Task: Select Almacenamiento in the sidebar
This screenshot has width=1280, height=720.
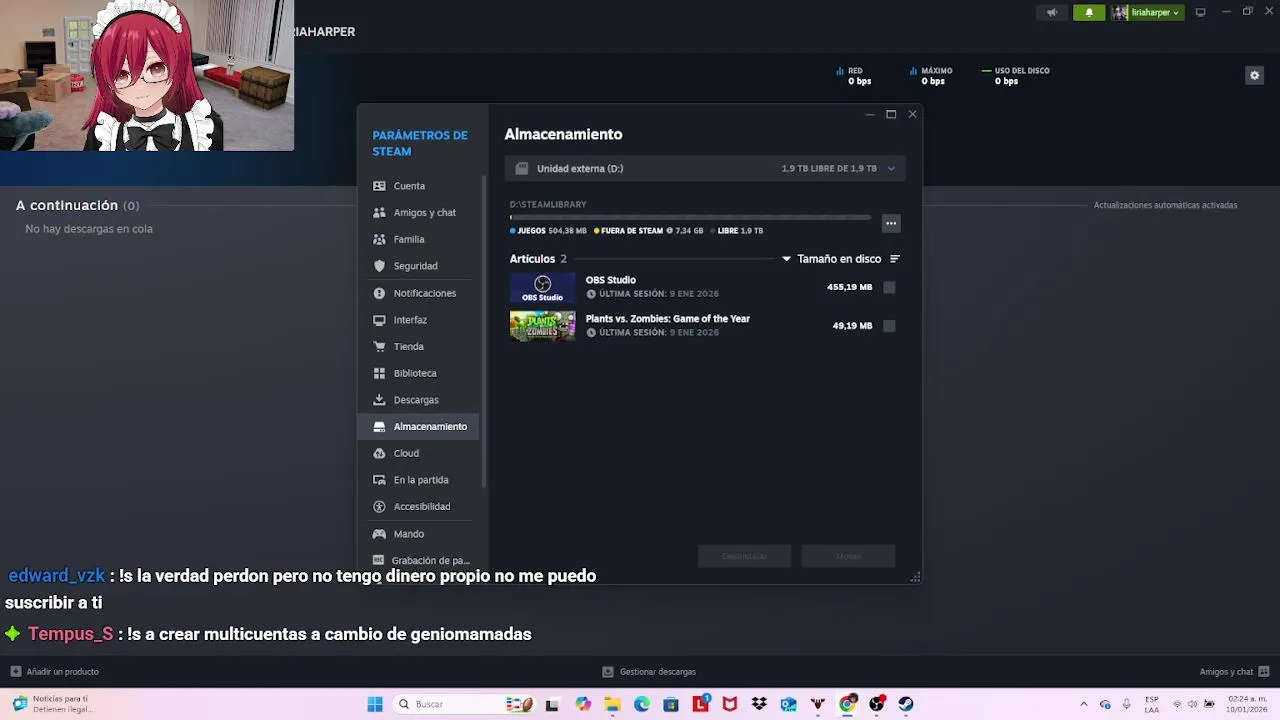Action: (420, 426)
